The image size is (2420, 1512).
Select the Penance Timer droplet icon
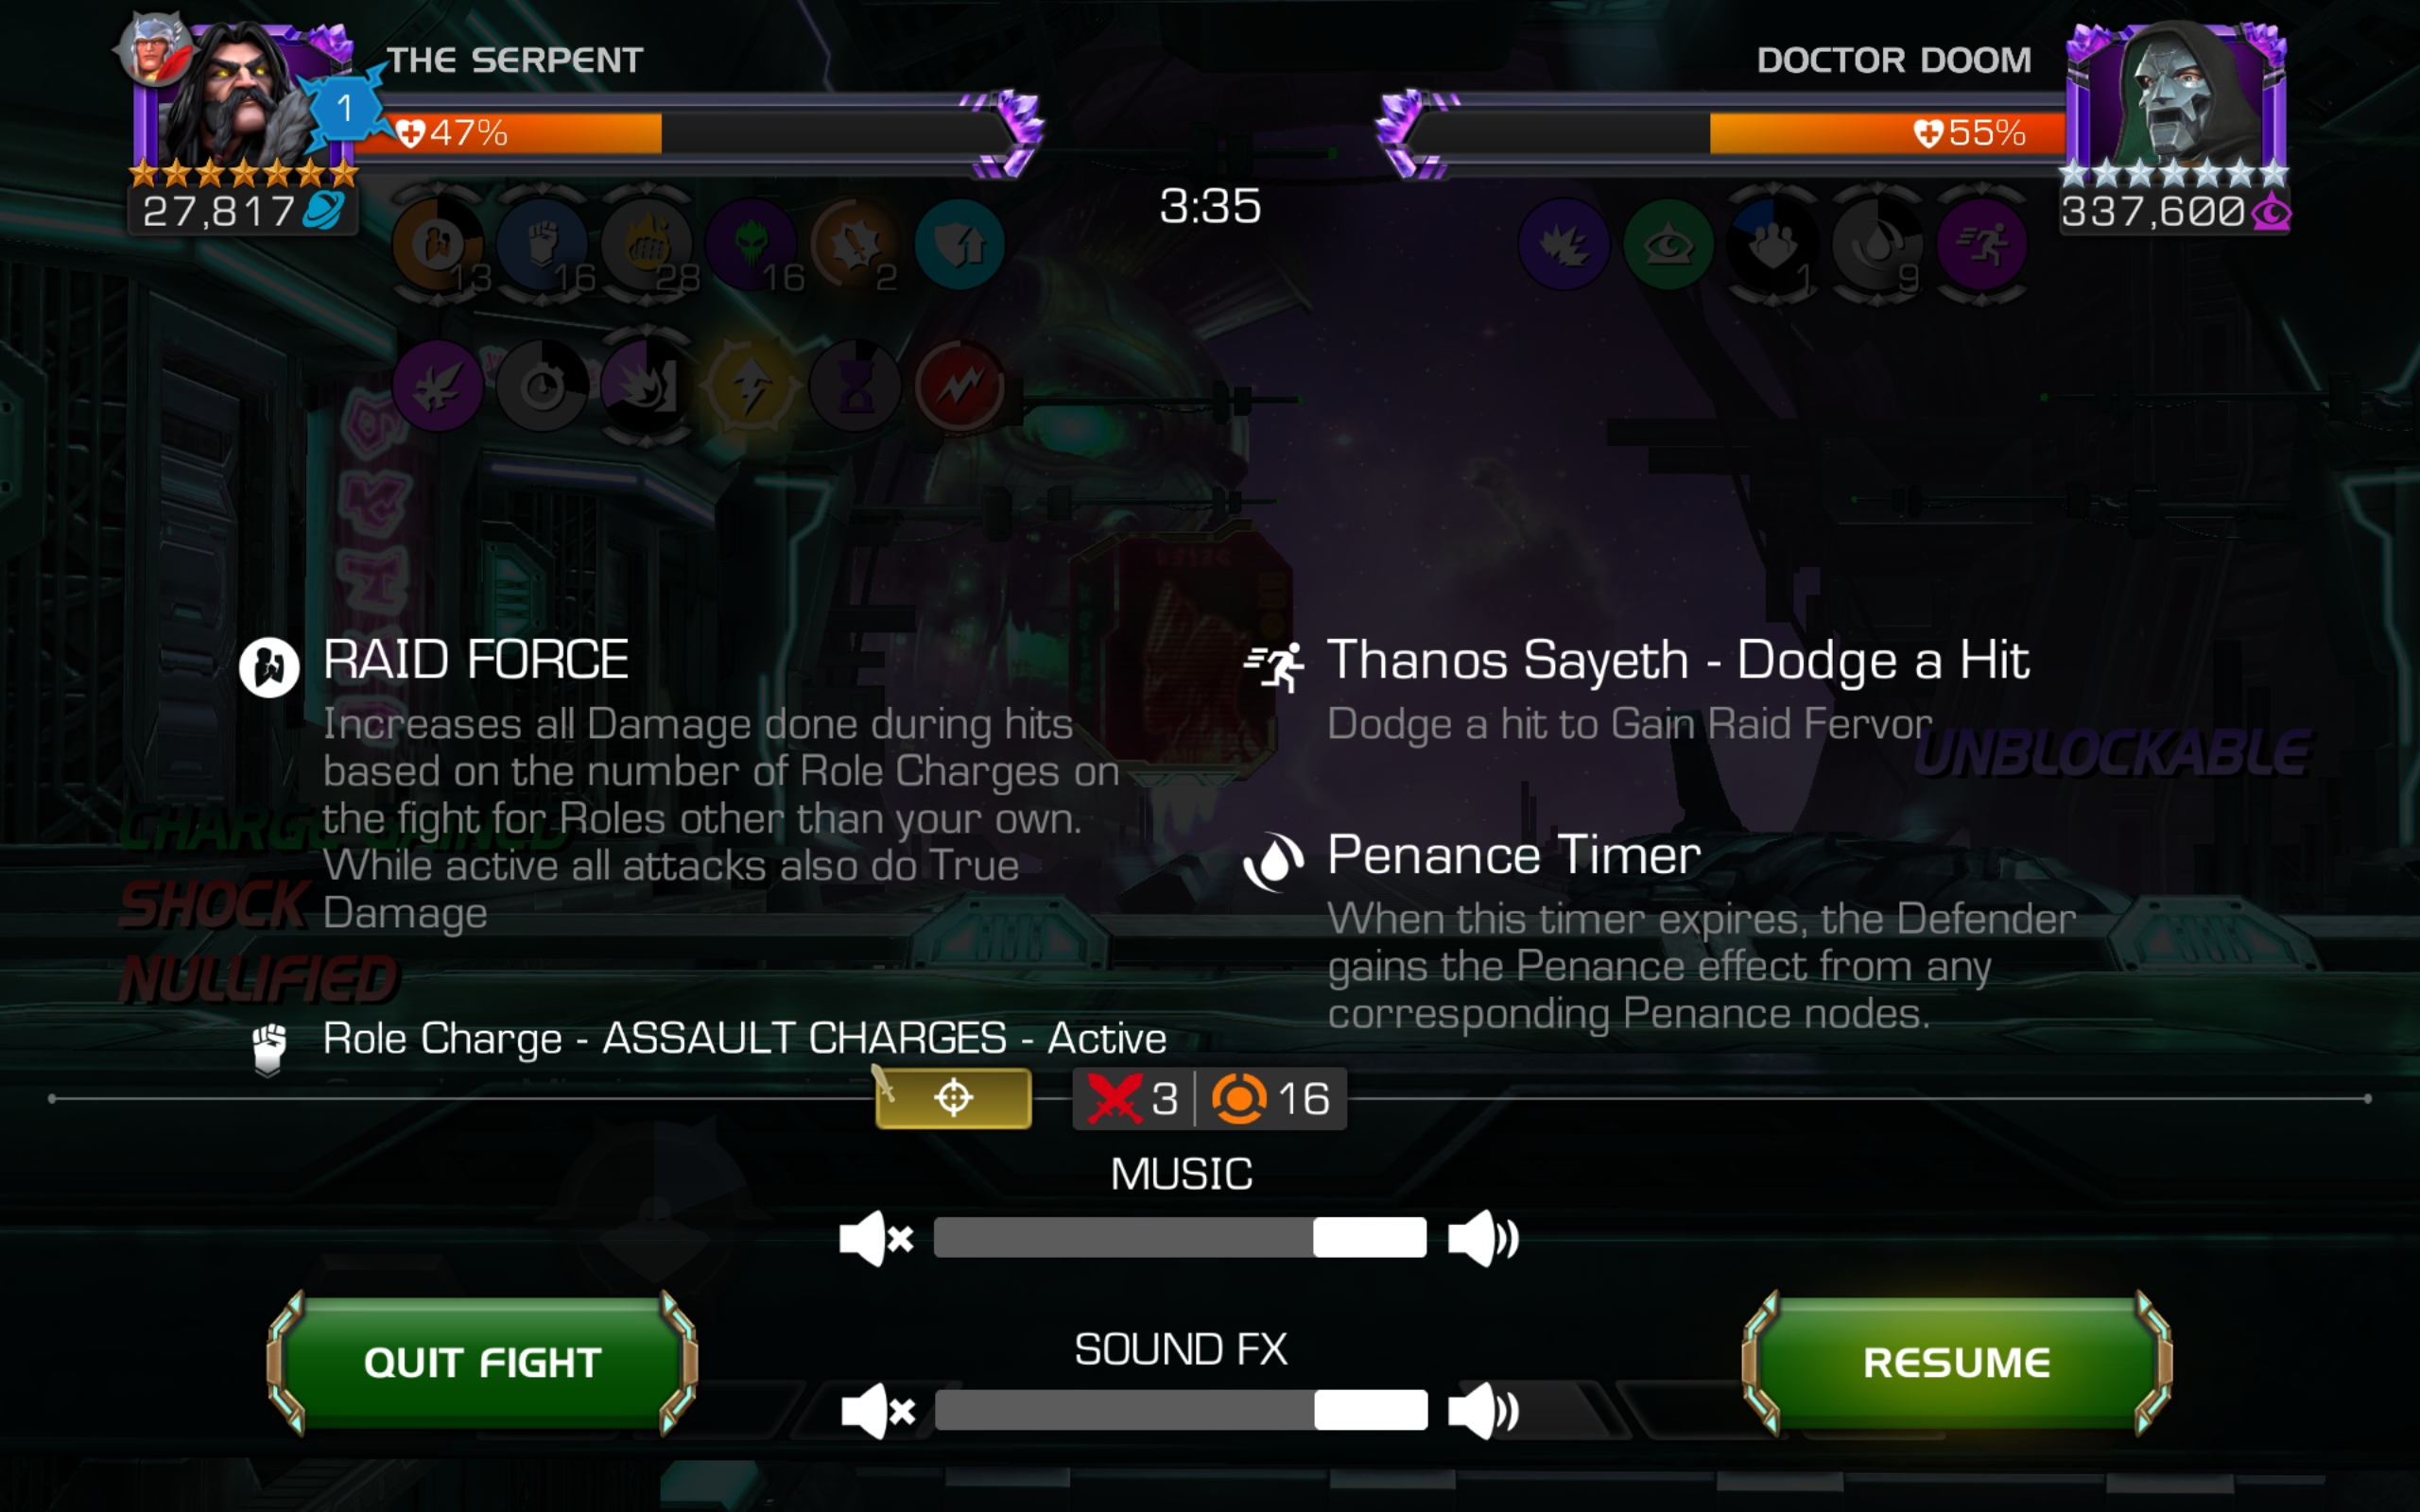click(x=1877, y=244)
